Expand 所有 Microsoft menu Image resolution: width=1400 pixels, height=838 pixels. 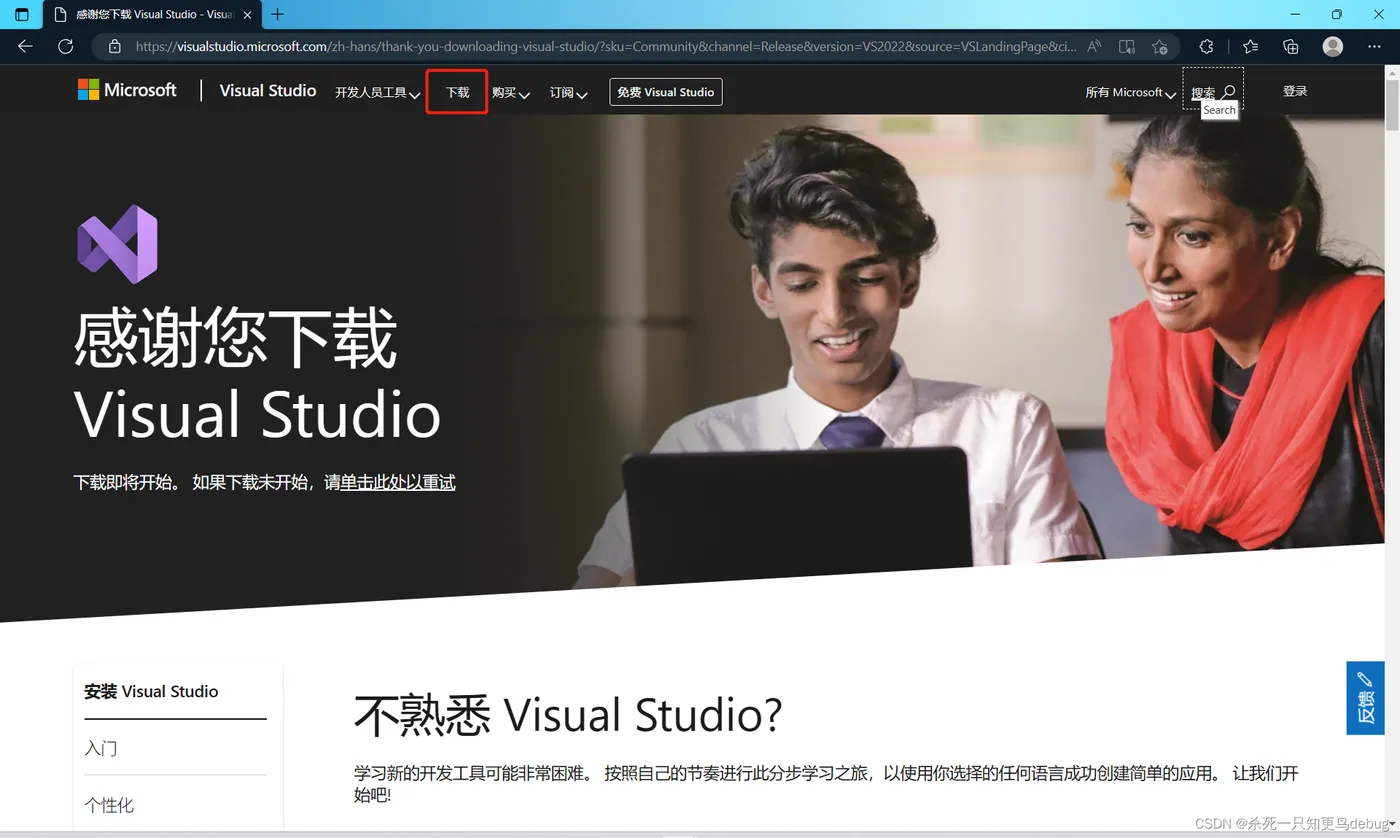click(1130, 92)
